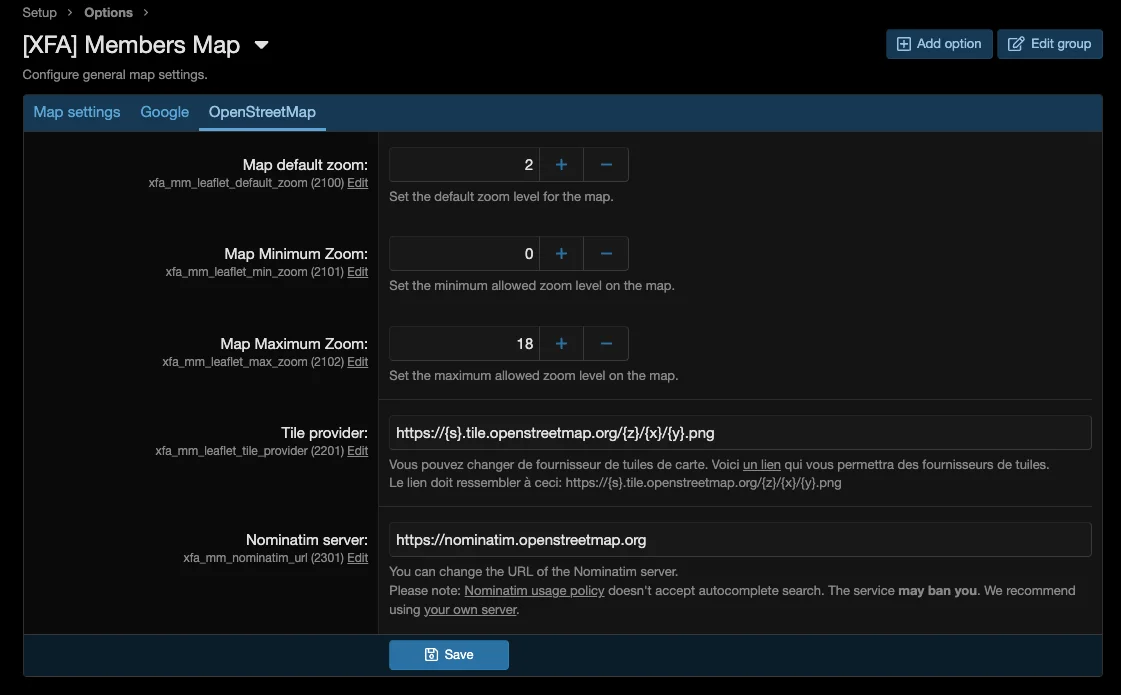Screen dimensions: 1121x695
Task: Open the [XFA] Members Map title dropdown arrow
Action: point(262,45)
